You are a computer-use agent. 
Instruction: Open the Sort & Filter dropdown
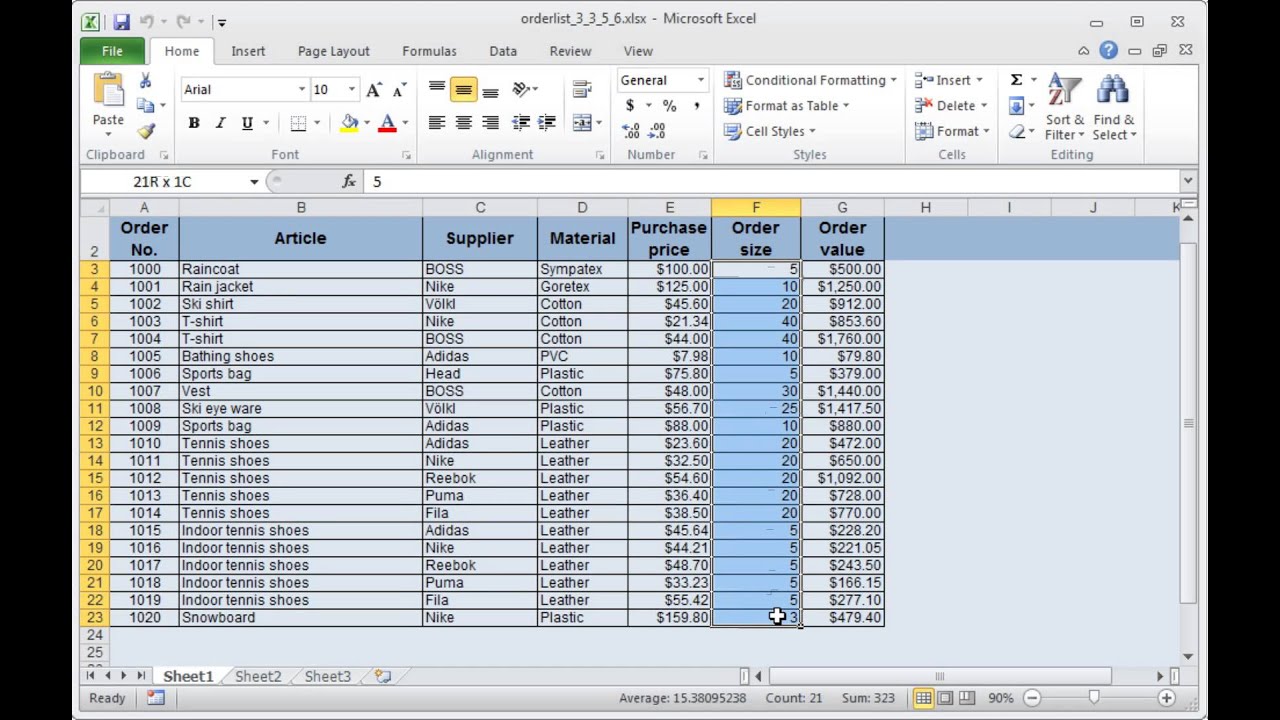point(1065,107)
